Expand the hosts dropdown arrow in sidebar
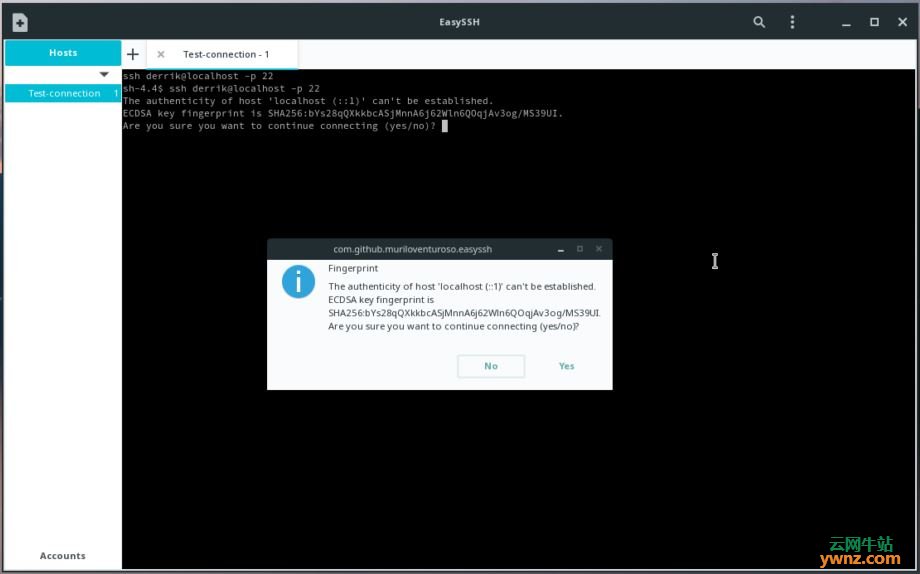The image size is (920, 574). coord(104,75)
